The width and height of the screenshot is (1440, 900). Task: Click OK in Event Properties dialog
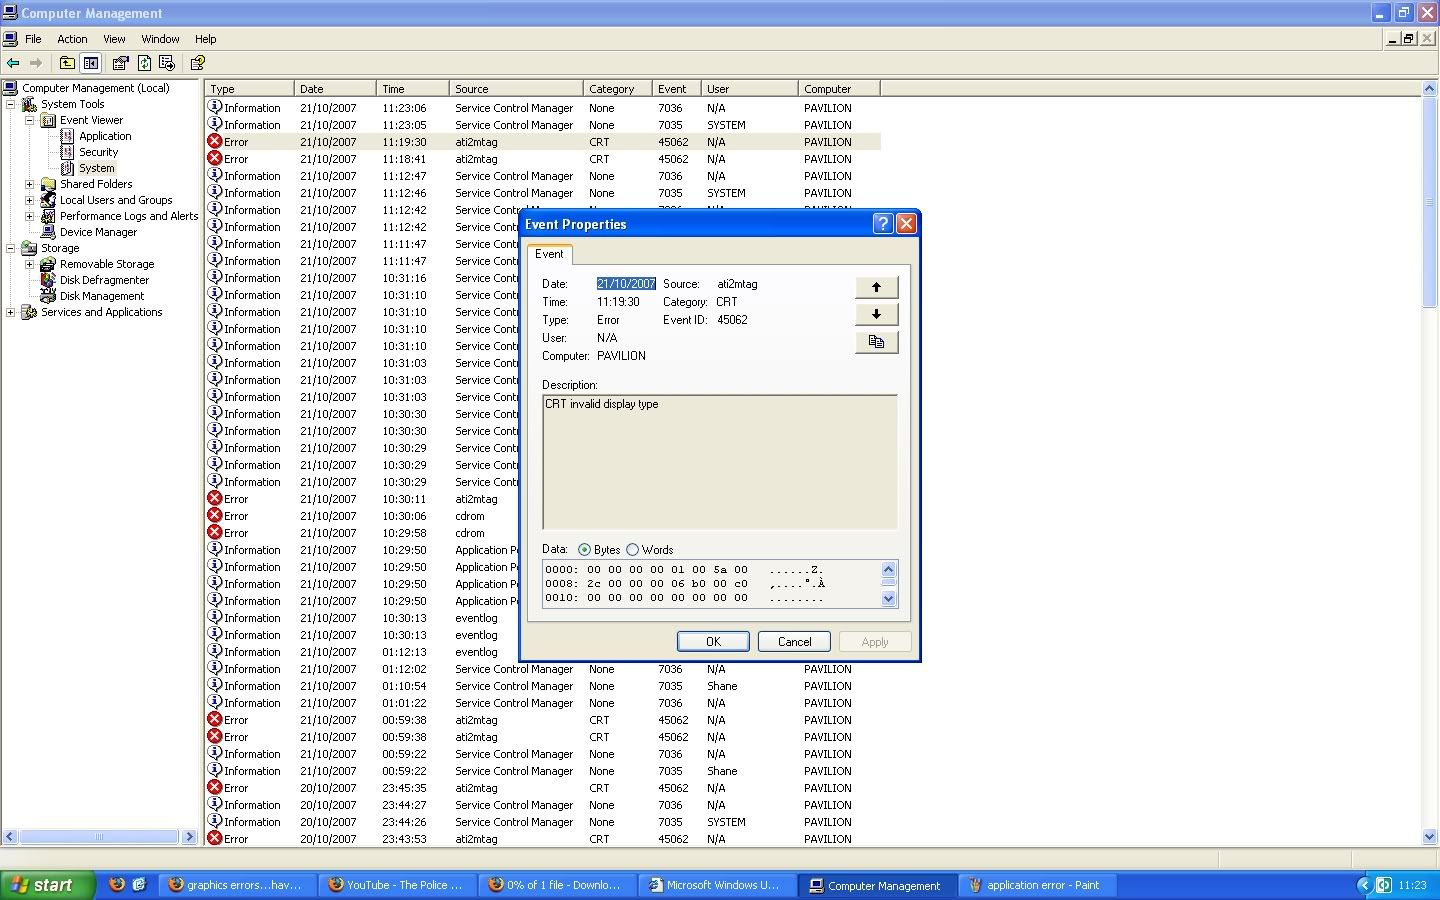point(713,642)
